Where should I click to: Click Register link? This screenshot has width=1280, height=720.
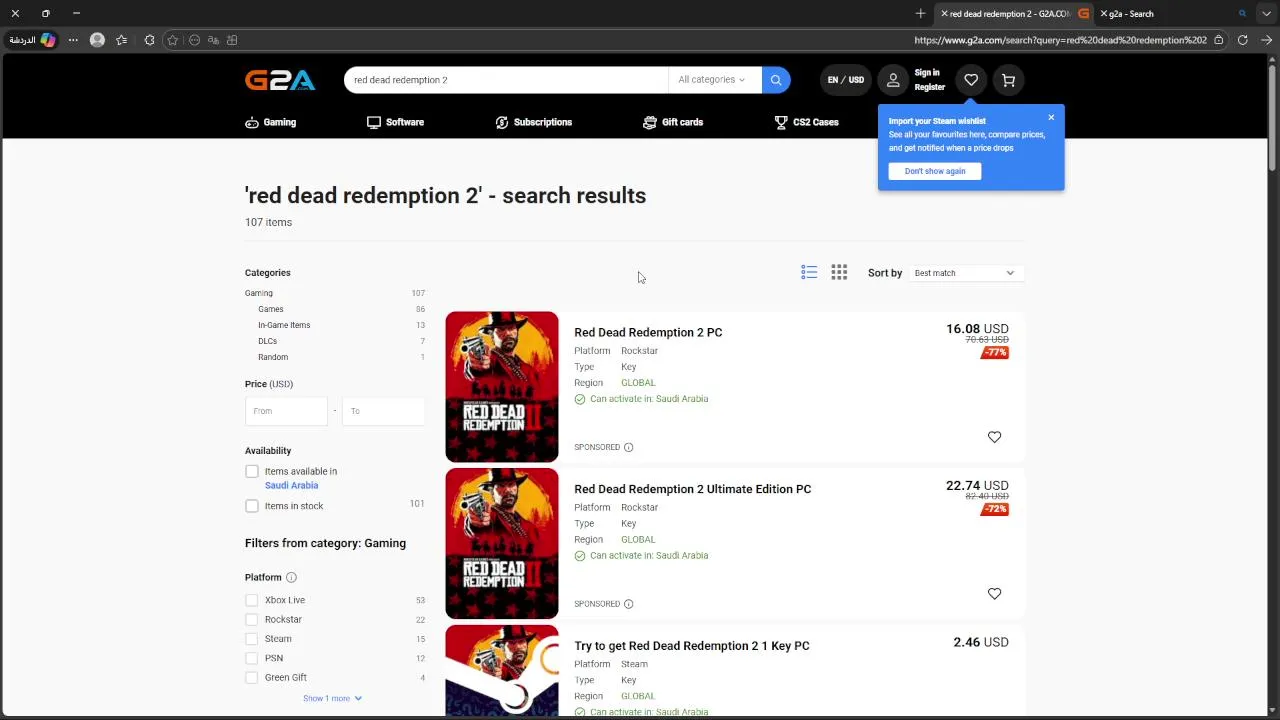click(929, 87)
